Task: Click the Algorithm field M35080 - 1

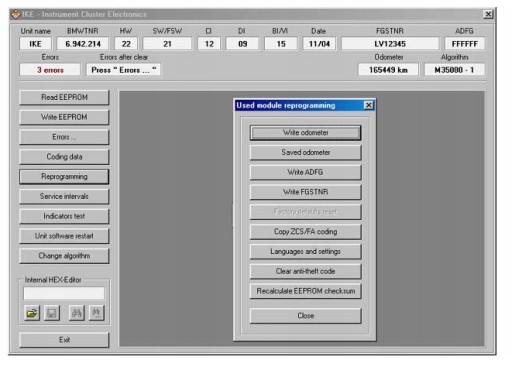Action: pyautogui.click(x=454, y=70)
